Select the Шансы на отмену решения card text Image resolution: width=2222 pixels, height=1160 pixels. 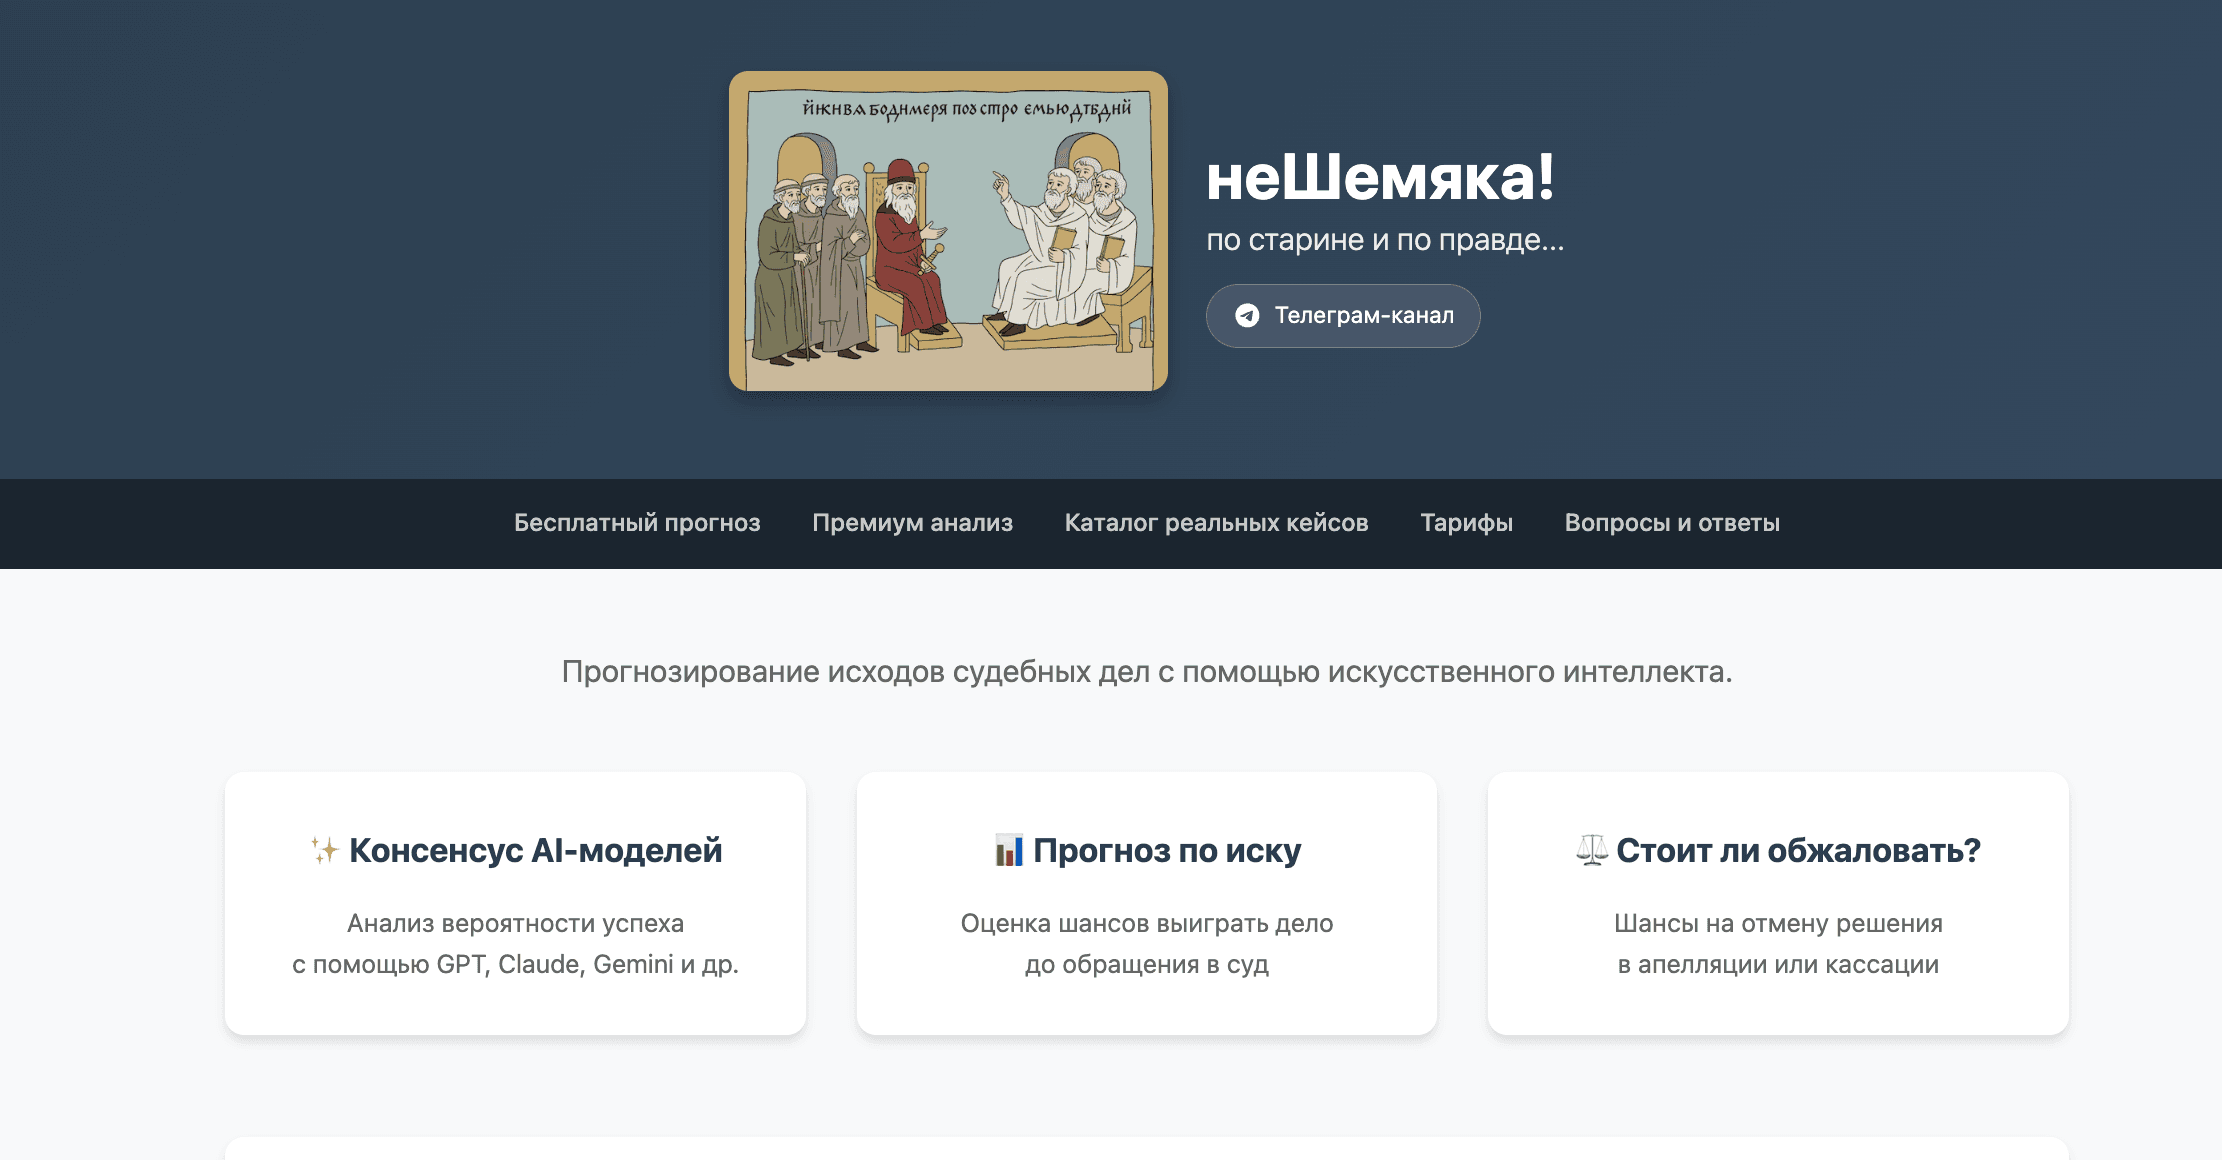pyautogui.click(x=1778, y=944)
